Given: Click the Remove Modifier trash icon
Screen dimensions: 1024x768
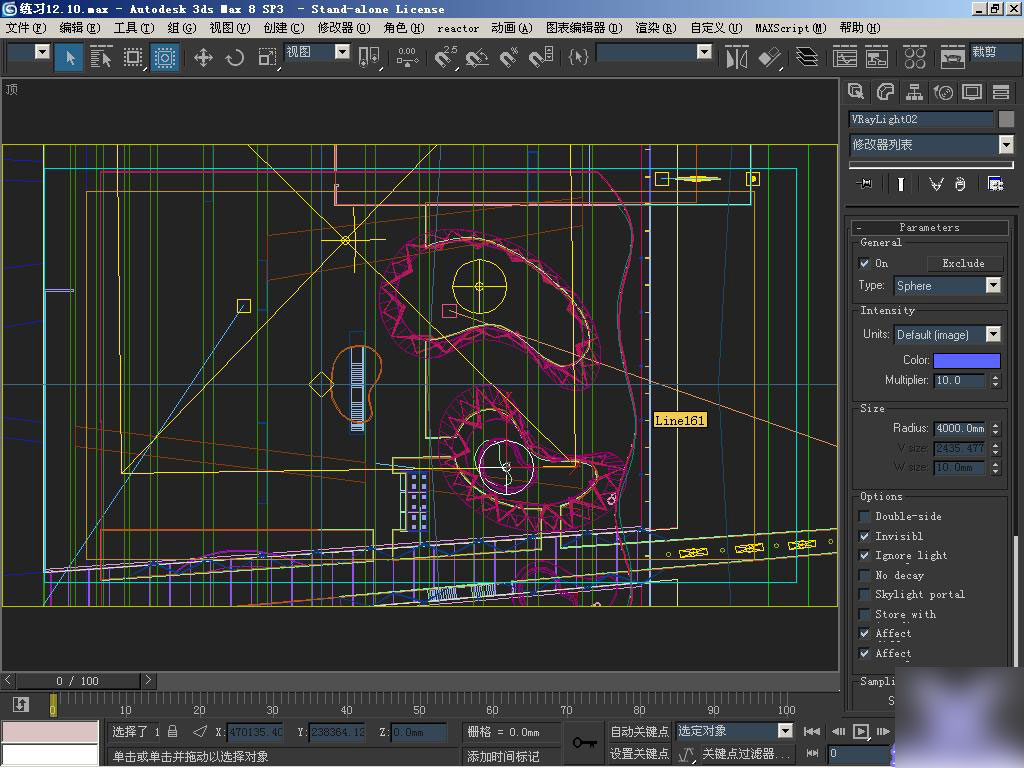Looking at the screenshot, I should pyautogui.click(x=959, y=183).
